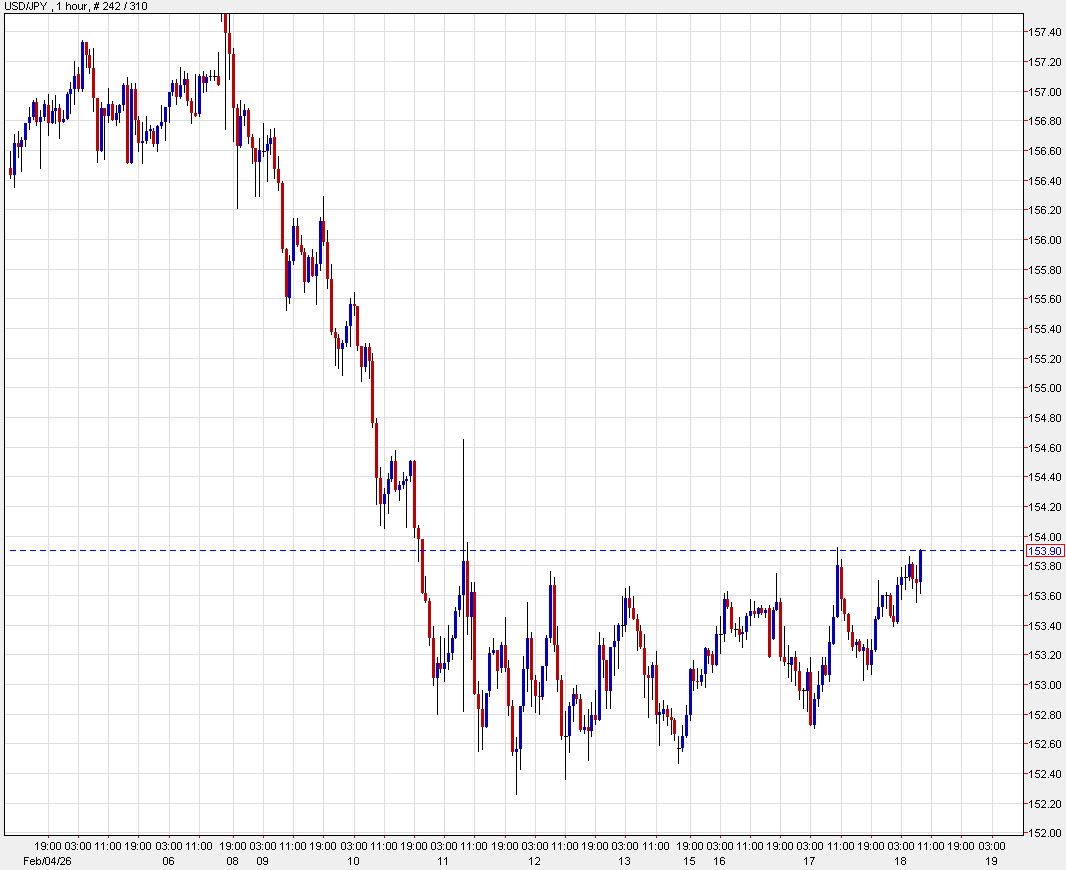Viewport: 1066px width, 870px height.
Task: Click the rightmost blue candlestick
Action: 920,565
